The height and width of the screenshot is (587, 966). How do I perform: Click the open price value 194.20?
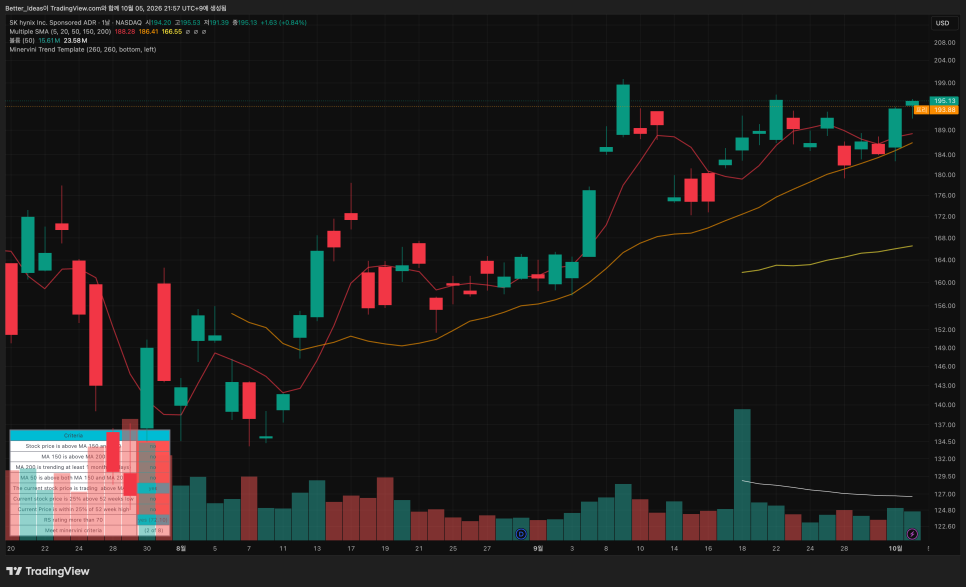[161, 23]
